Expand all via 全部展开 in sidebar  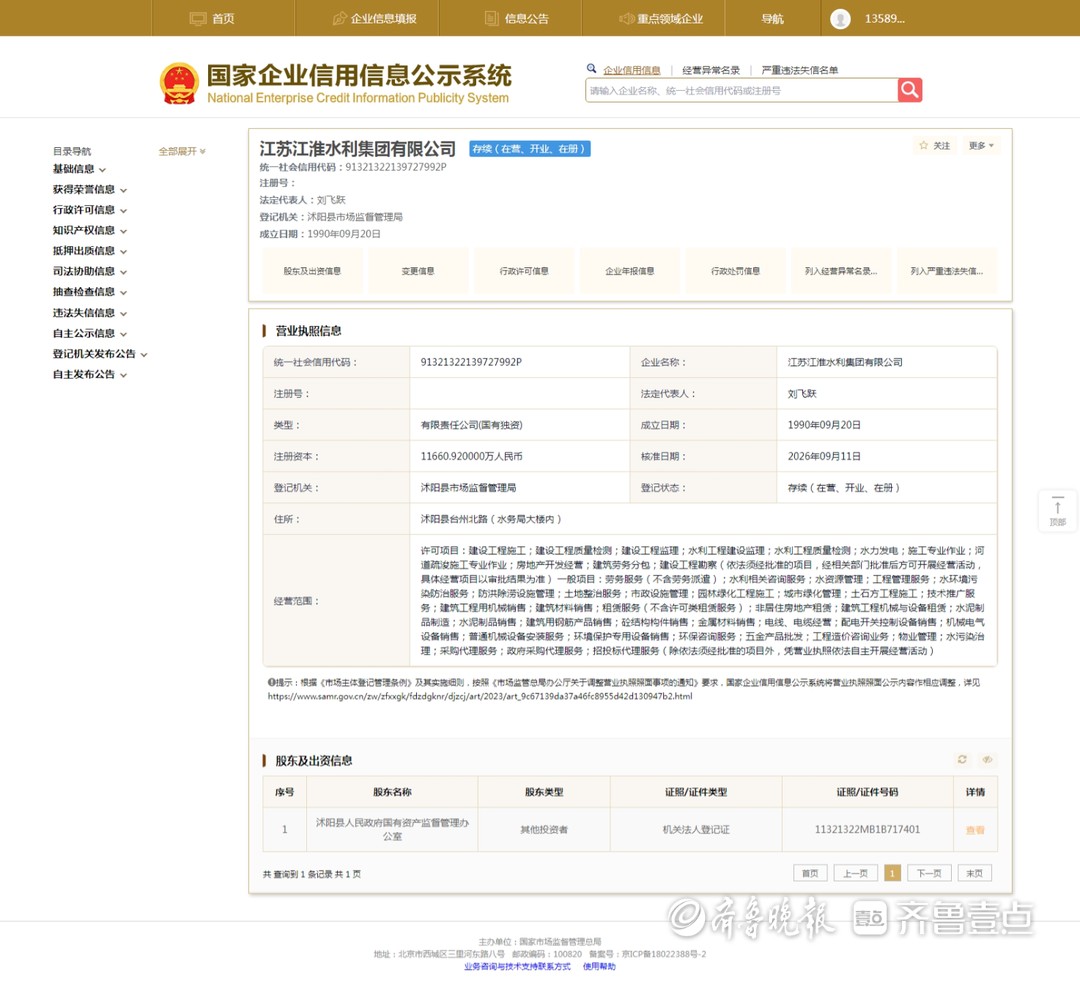[x=182, y=152]
